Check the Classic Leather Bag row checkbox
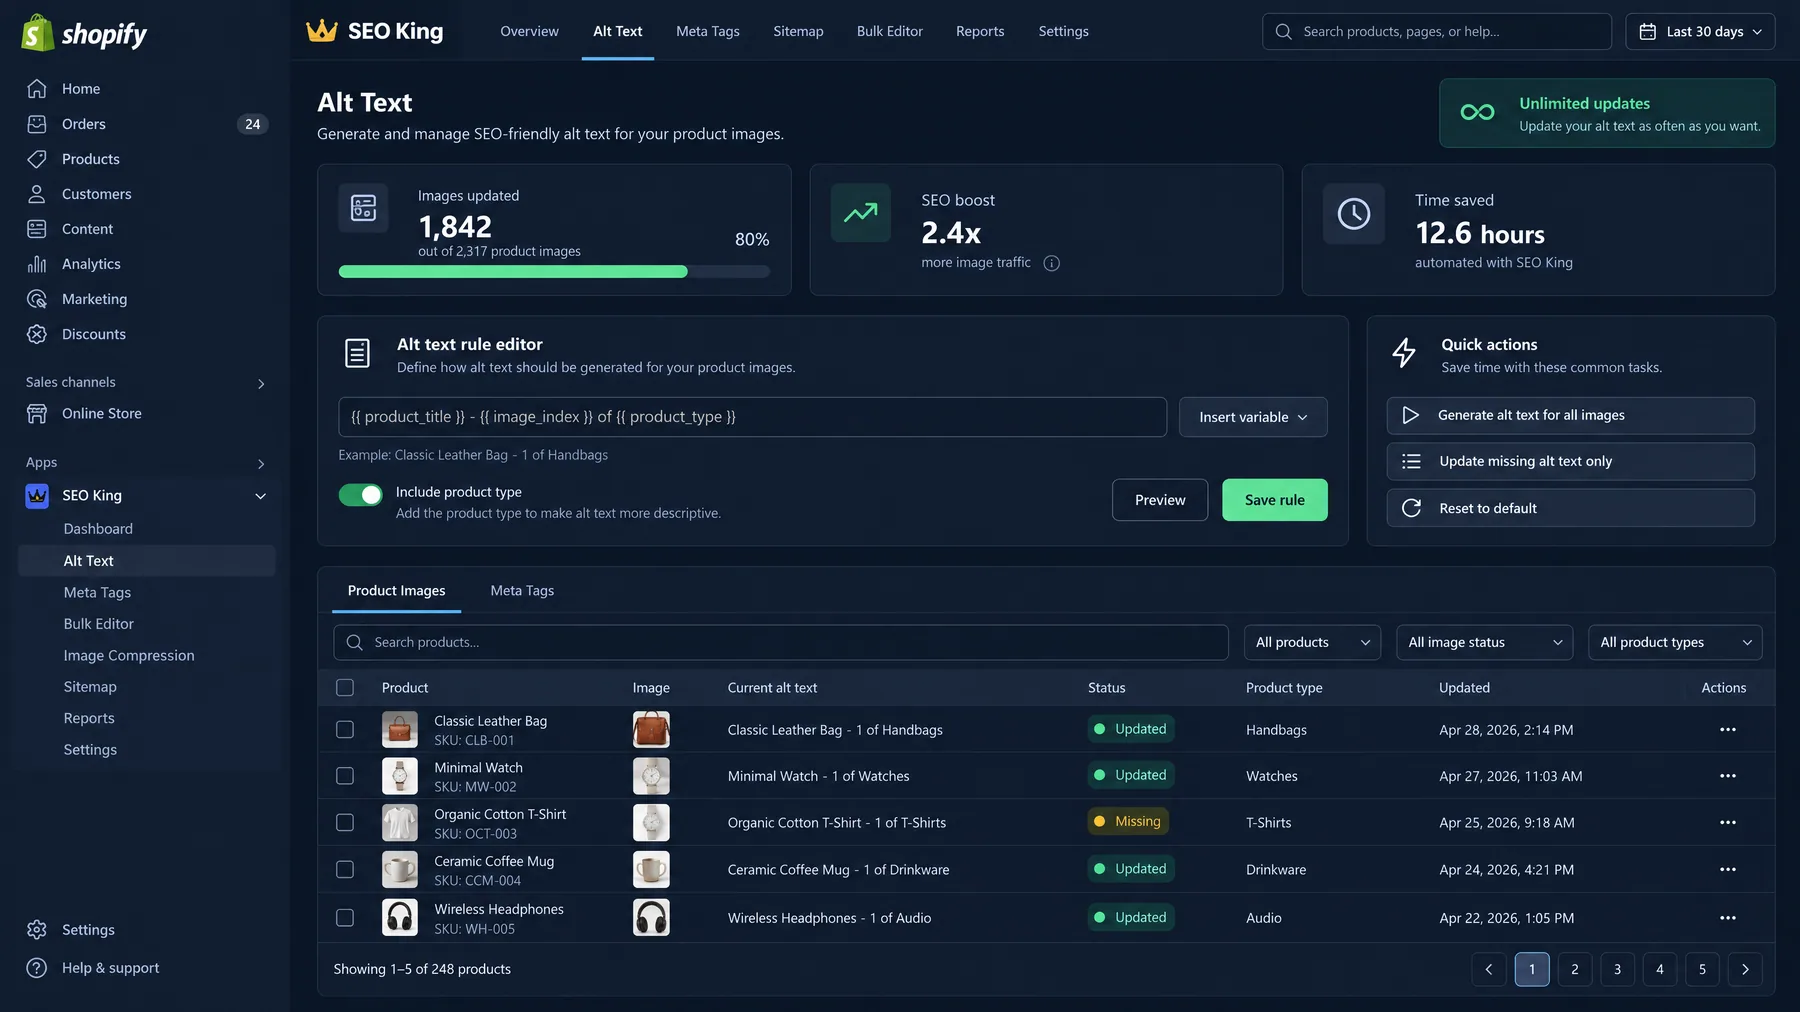 (345, 730)
